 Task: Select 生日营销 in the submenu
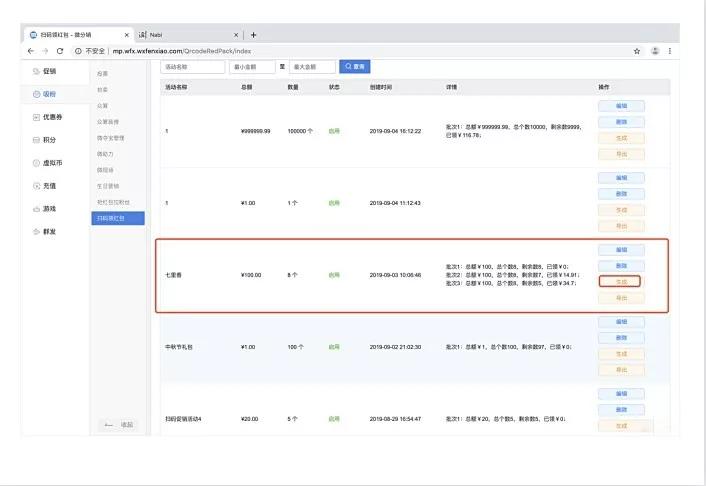coord(108,186)
